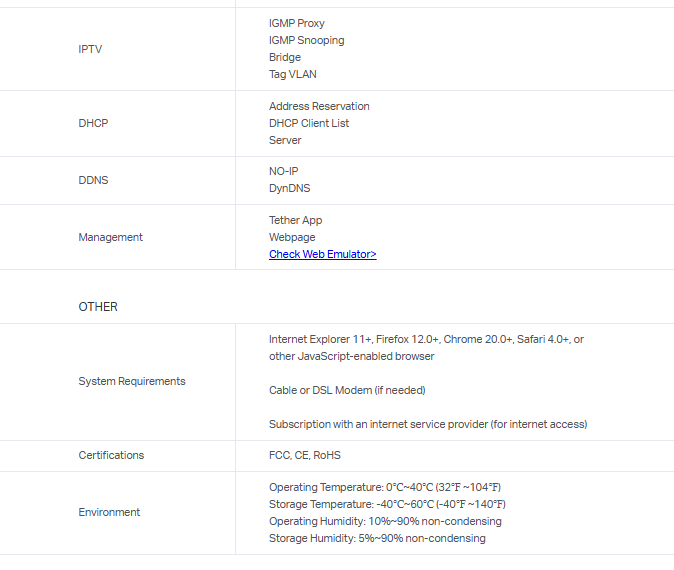Click the FCC, CE, RoHS text
This screenshot has height=570, width=674.
[304, 455]
